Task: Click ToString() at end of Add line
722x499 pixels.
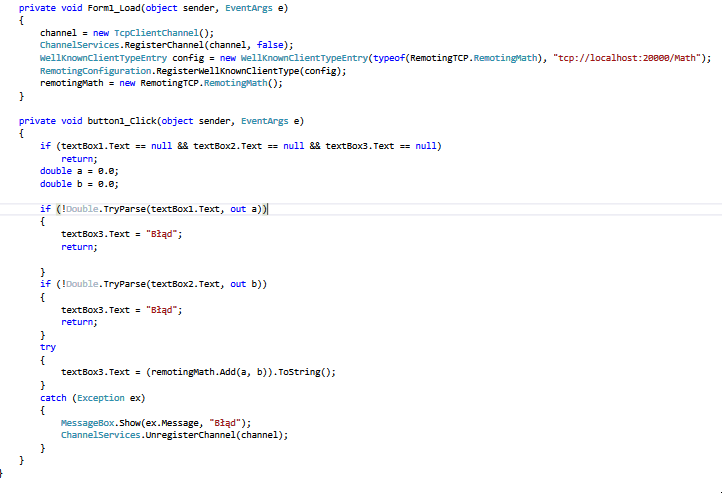Action: (304, 372)
